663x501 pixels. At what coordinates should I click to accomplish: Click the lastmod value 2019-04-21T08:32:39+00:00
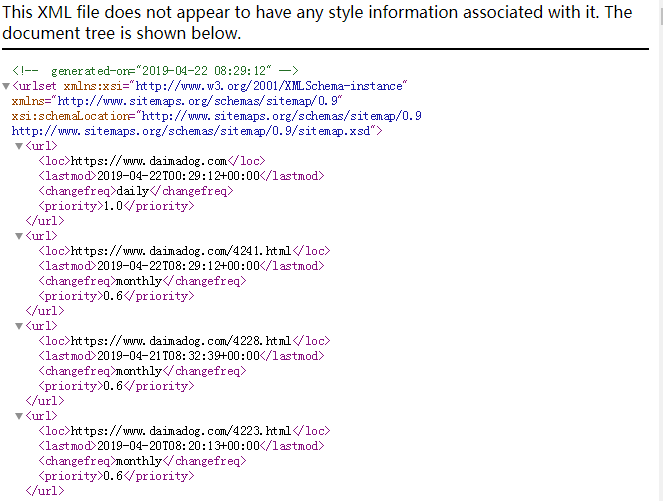click(178, 356)
